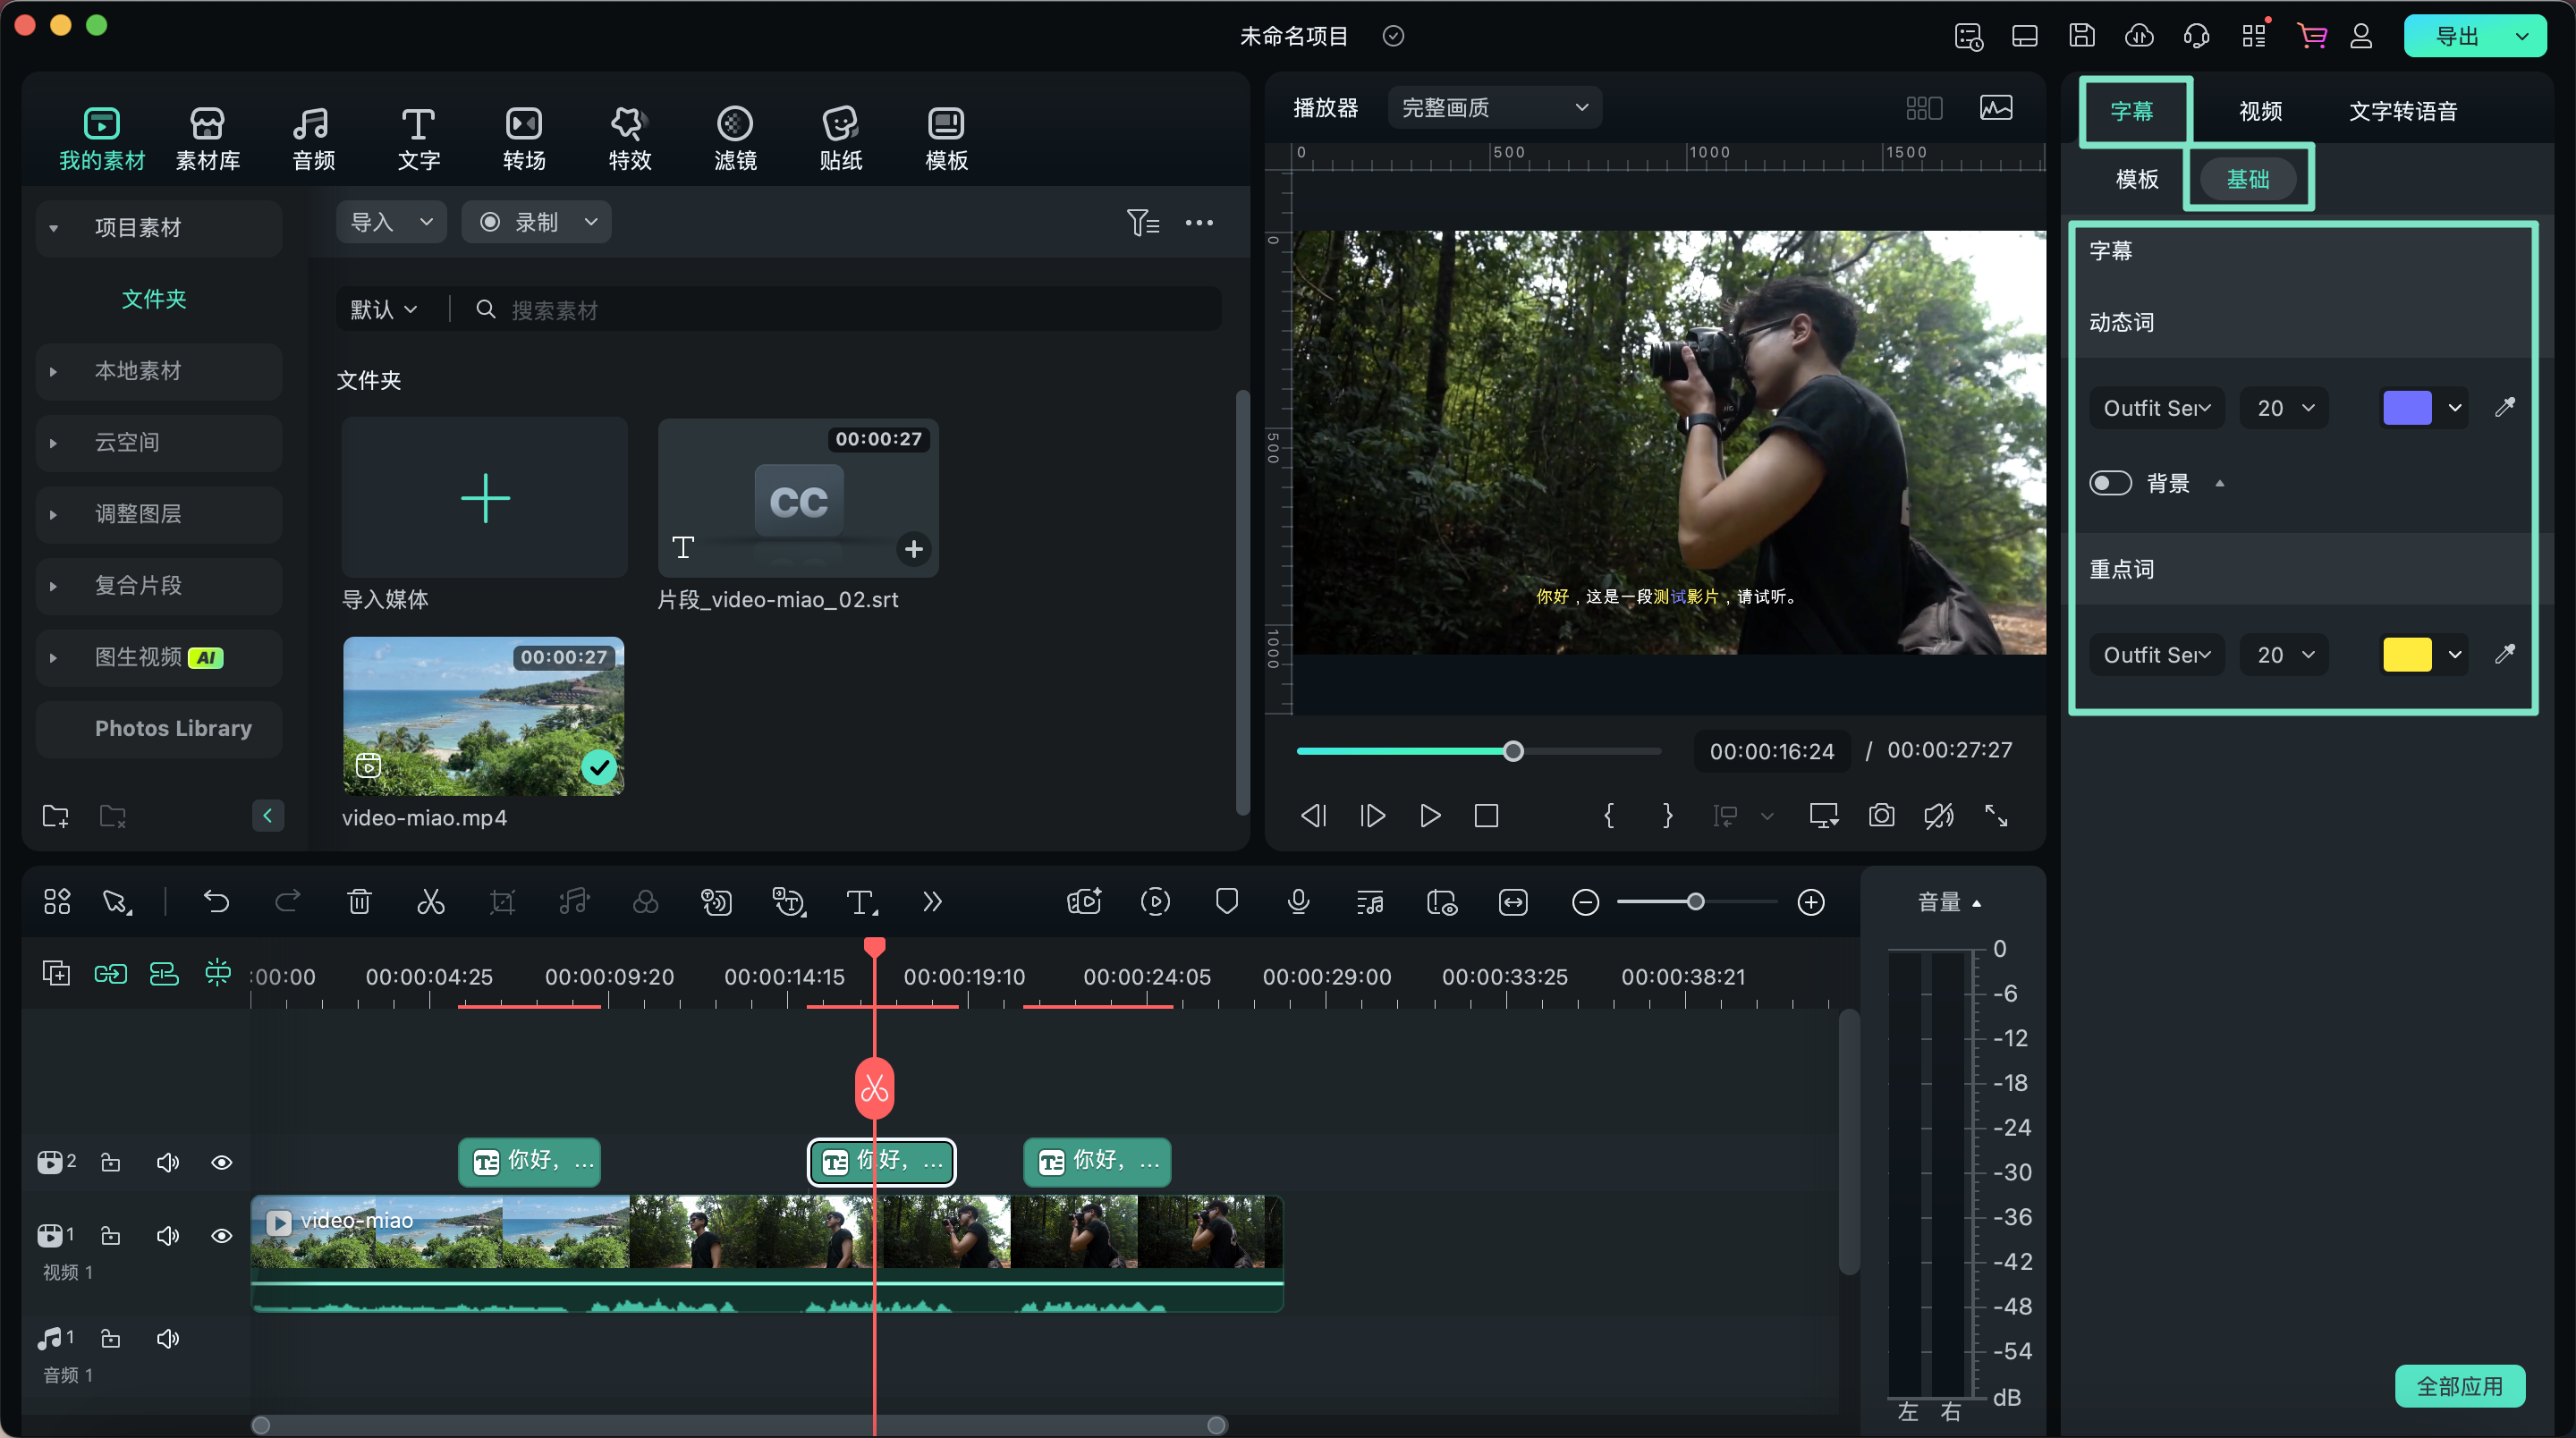Click the voiceover microphone icon
The image size is (2576, 1438).
point(1298,902)
